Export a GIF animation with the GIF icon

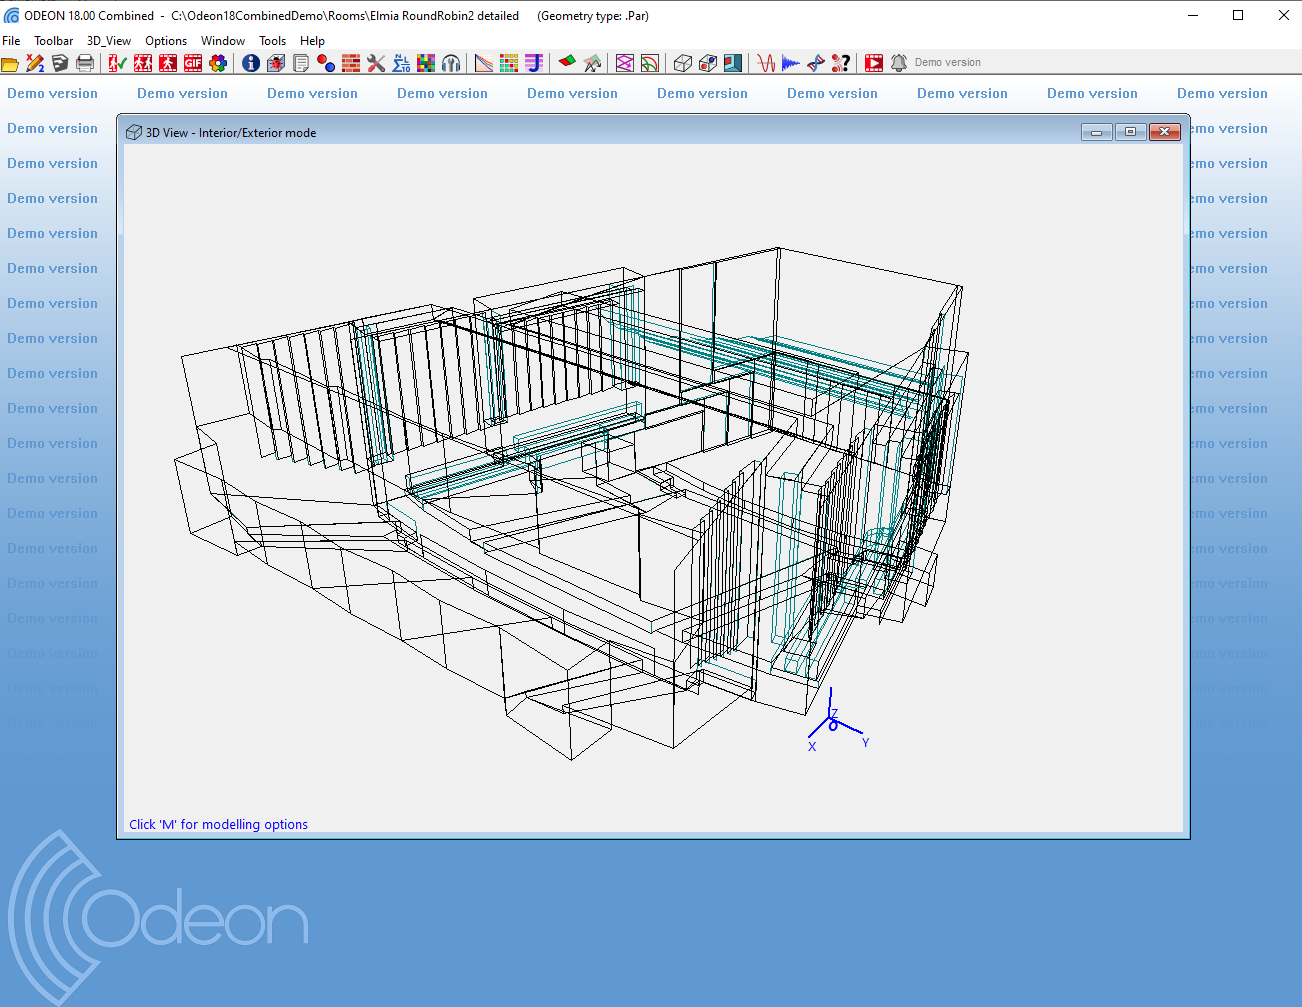[192, 62]
